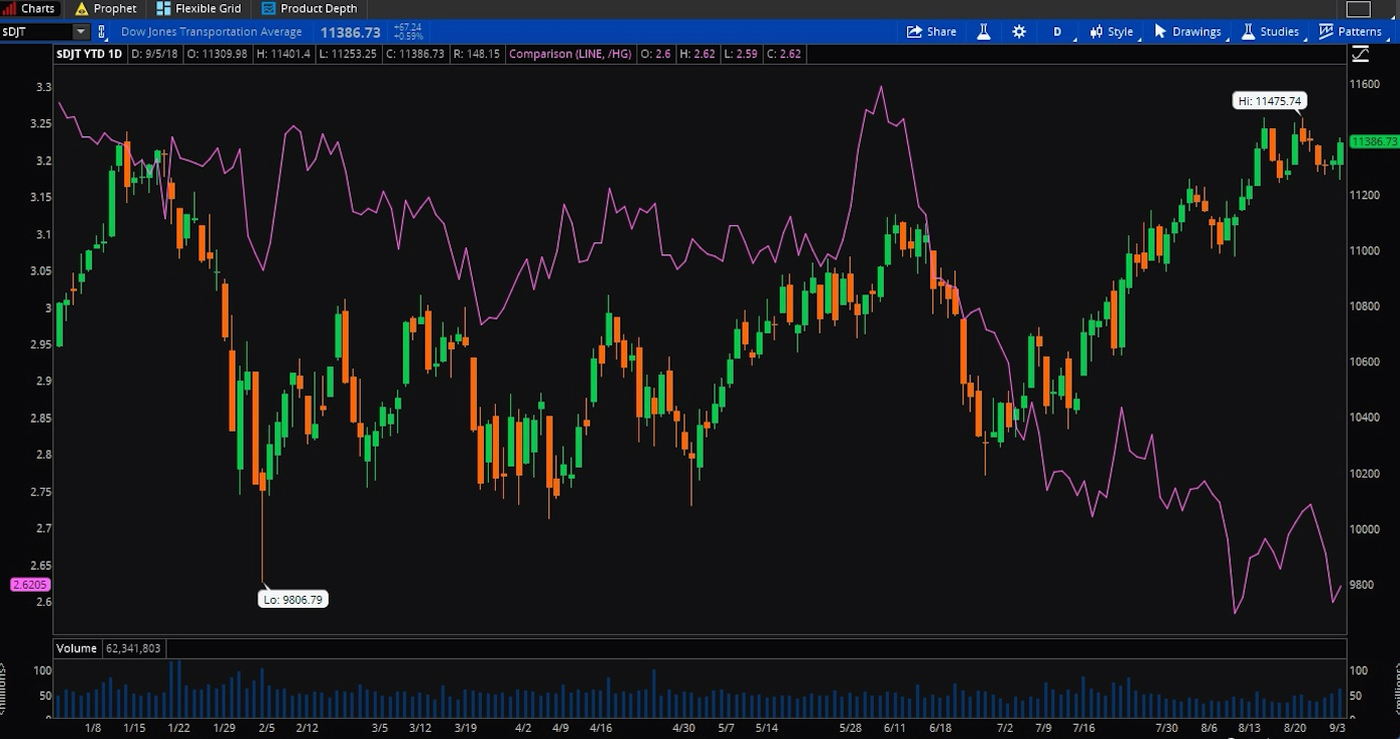Click the Share button
This screenshot has width=1400, height=739.
coord(931,32)
